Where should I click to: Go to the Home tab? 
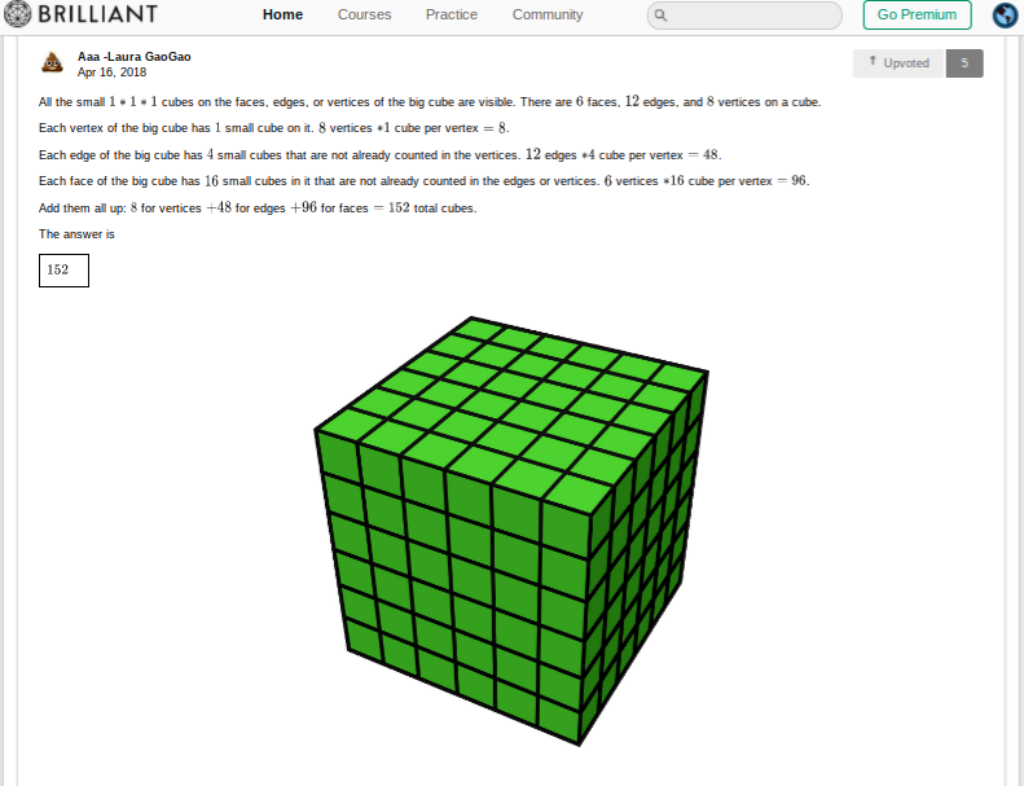click(283, 15)
